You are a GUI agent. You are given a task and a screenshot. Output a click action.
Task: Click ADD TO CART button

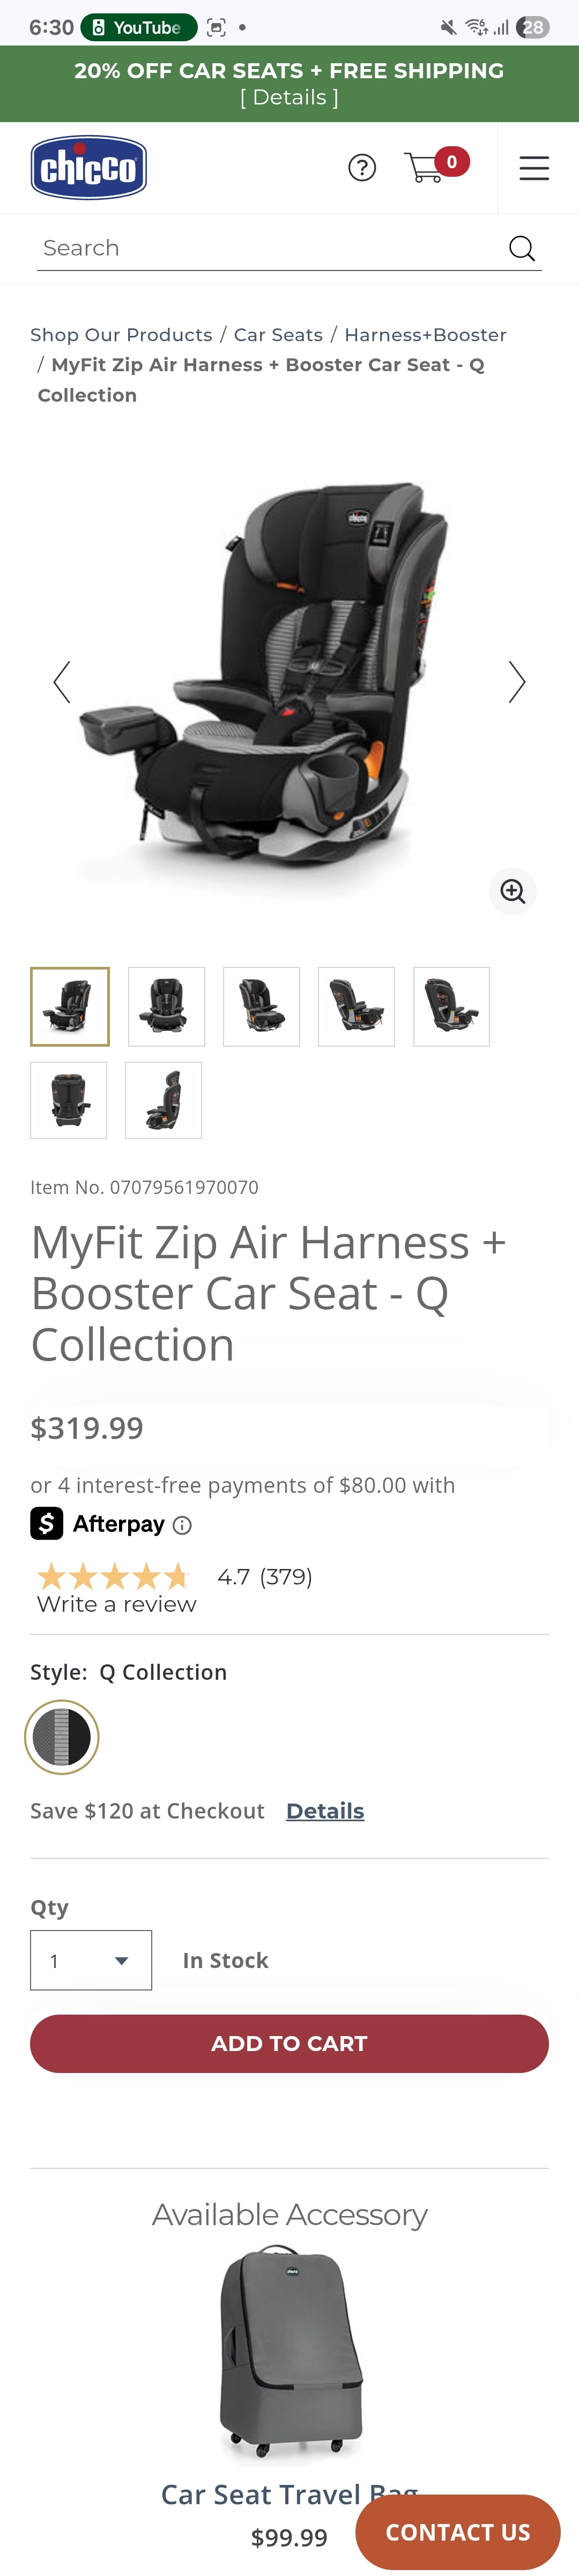tap(289, 2043)
